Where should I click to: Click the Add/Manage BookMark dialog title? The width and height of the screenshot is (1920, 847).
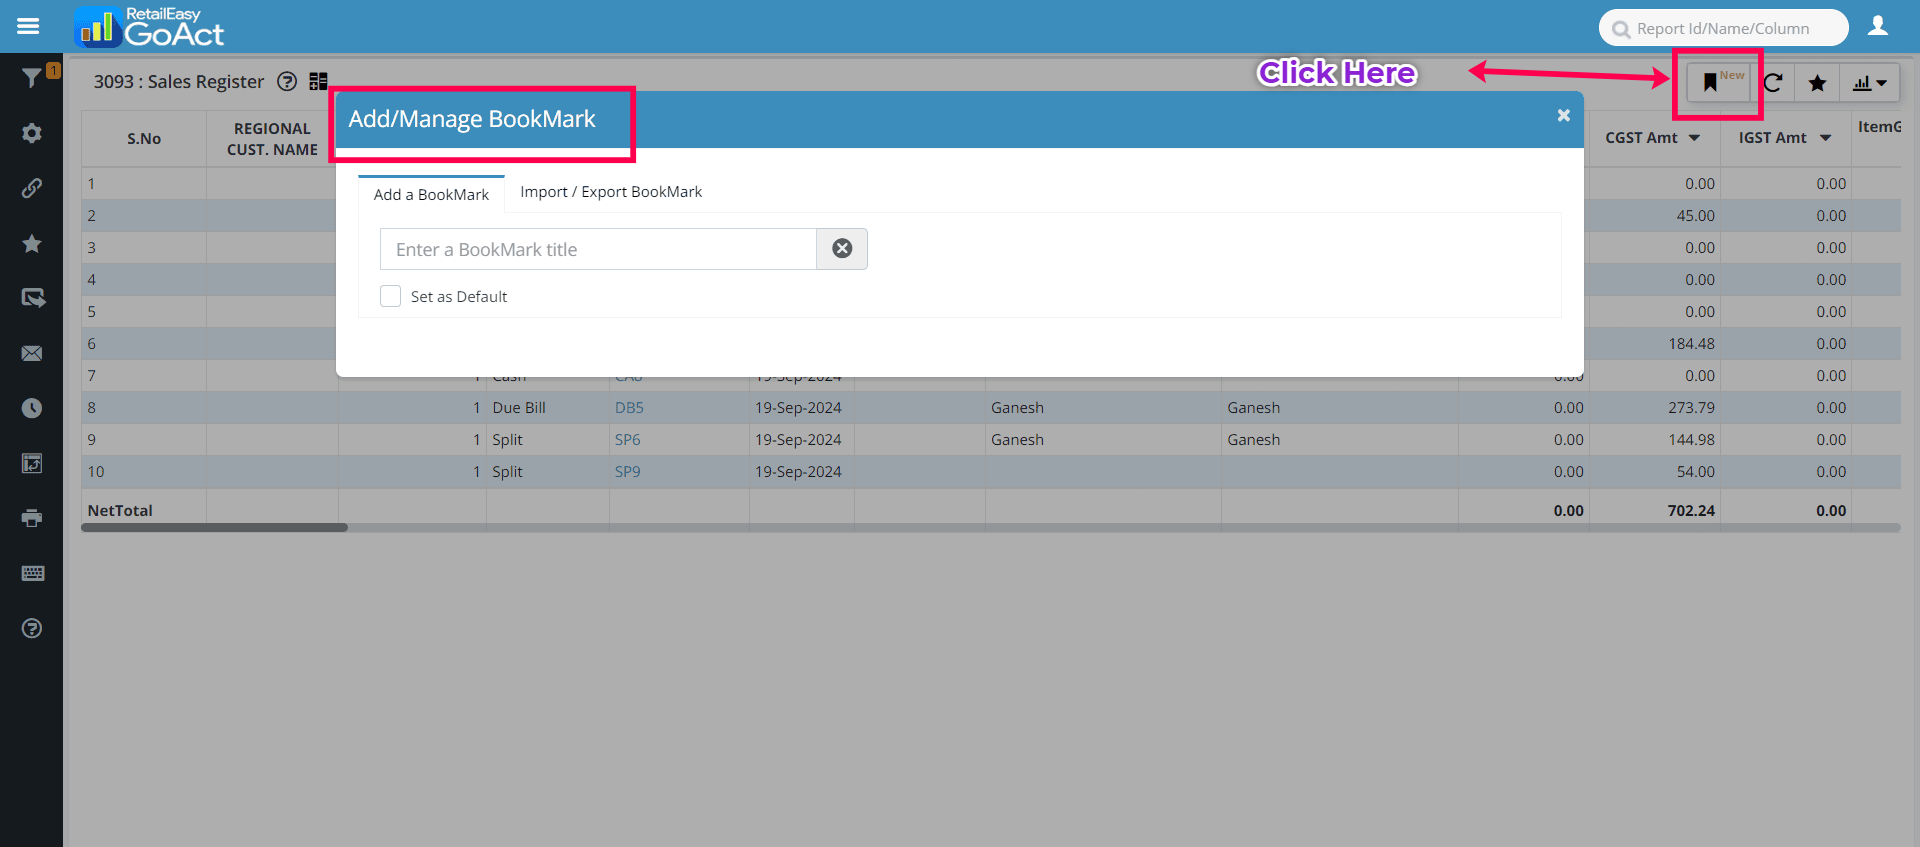(472, 119)
